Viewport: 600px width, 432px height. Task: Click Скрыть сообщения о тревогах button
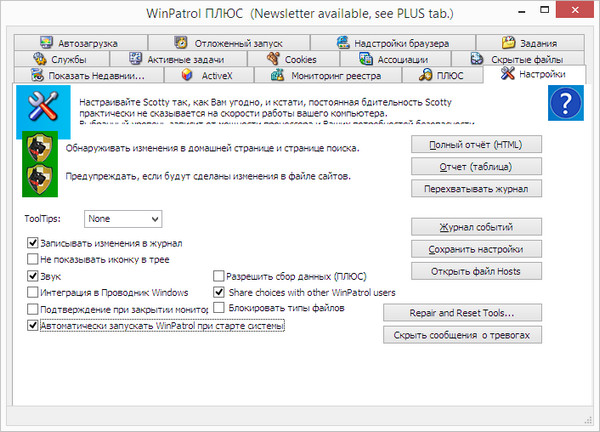click(462, 335)
